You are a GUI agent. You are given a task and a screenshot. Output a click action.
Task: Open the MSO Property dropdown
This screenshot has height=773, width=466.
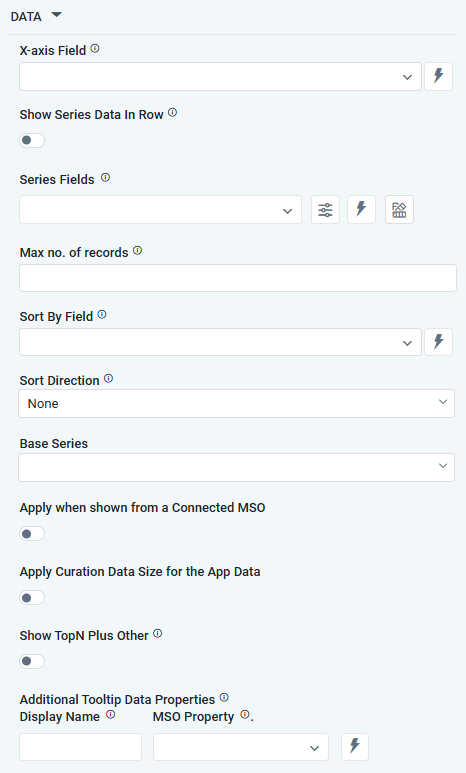(241, 747)
